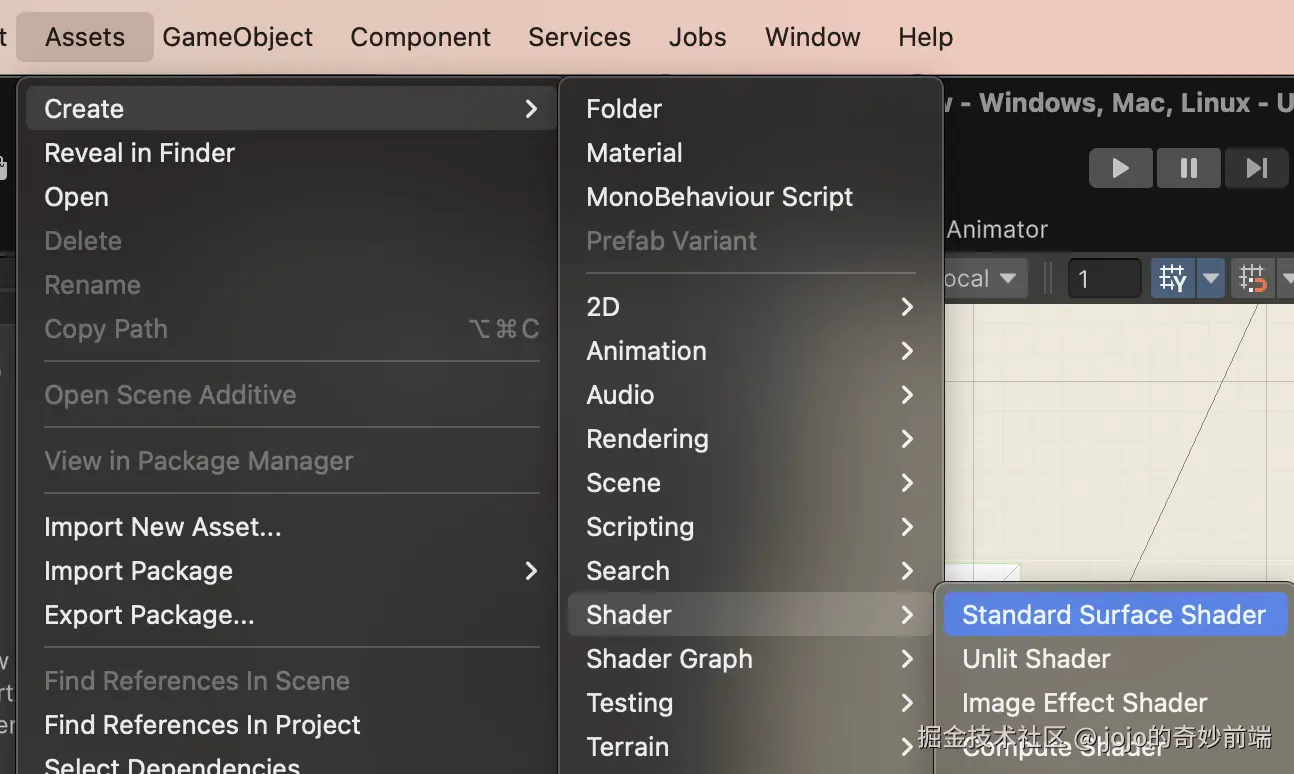Viewport: 1294px width, 774px height.
Task: Select Image Effect Shader entry
Action: click(x=1084, y=703)
